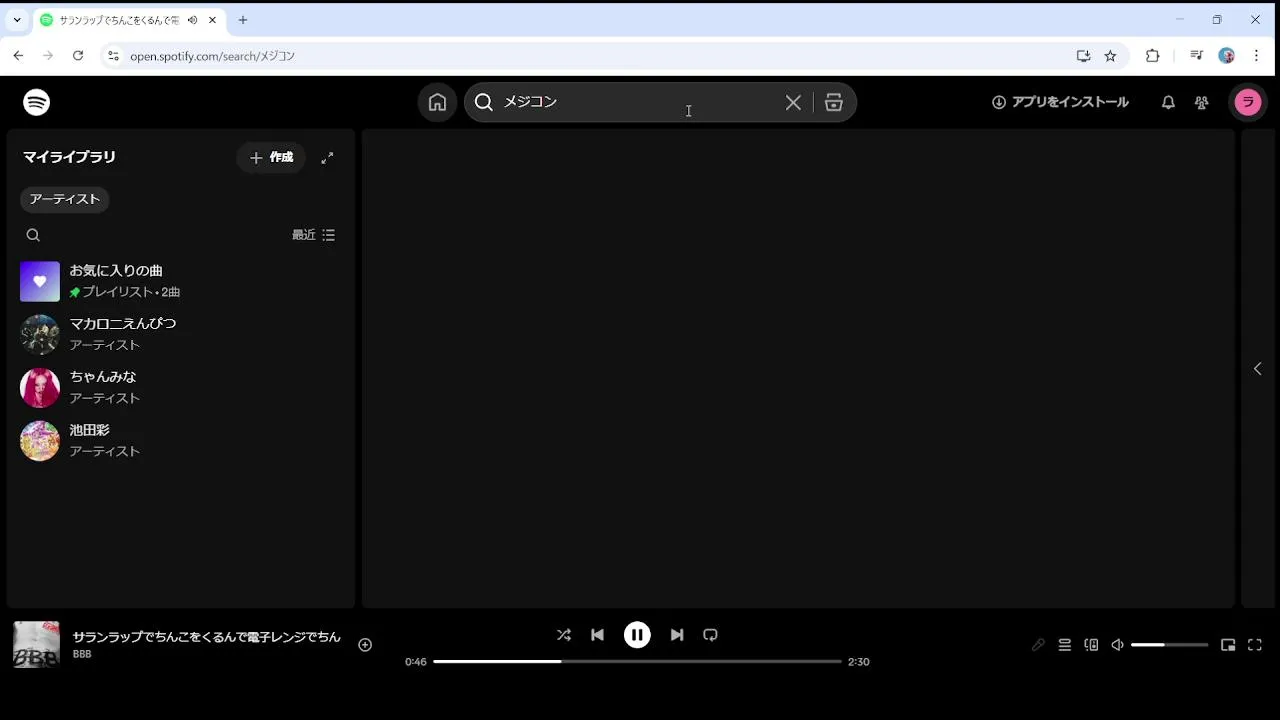Open お気に入りの曲 playlist
The image size is (1280, 720).
click(180, 281)
